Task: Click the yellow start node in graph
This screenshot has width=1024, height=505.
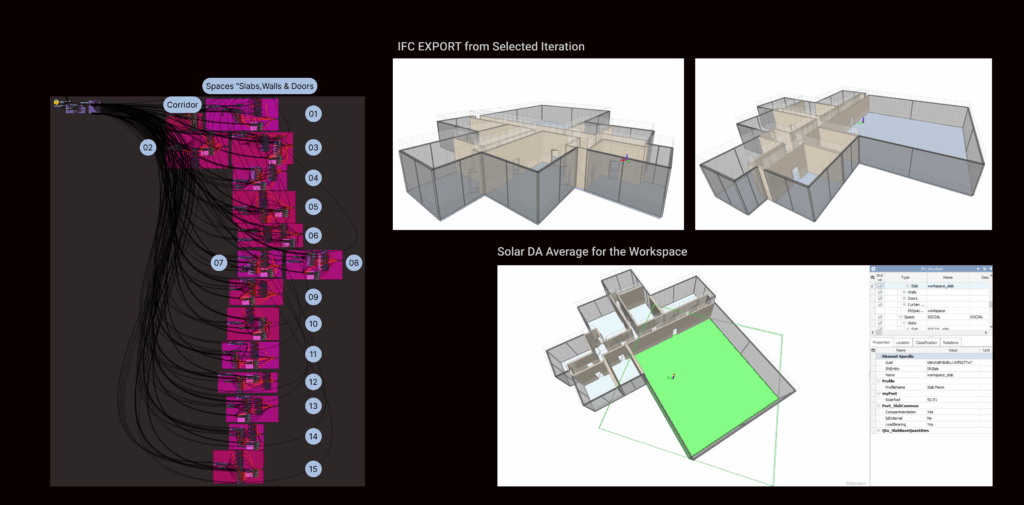Action: point(58,102)
